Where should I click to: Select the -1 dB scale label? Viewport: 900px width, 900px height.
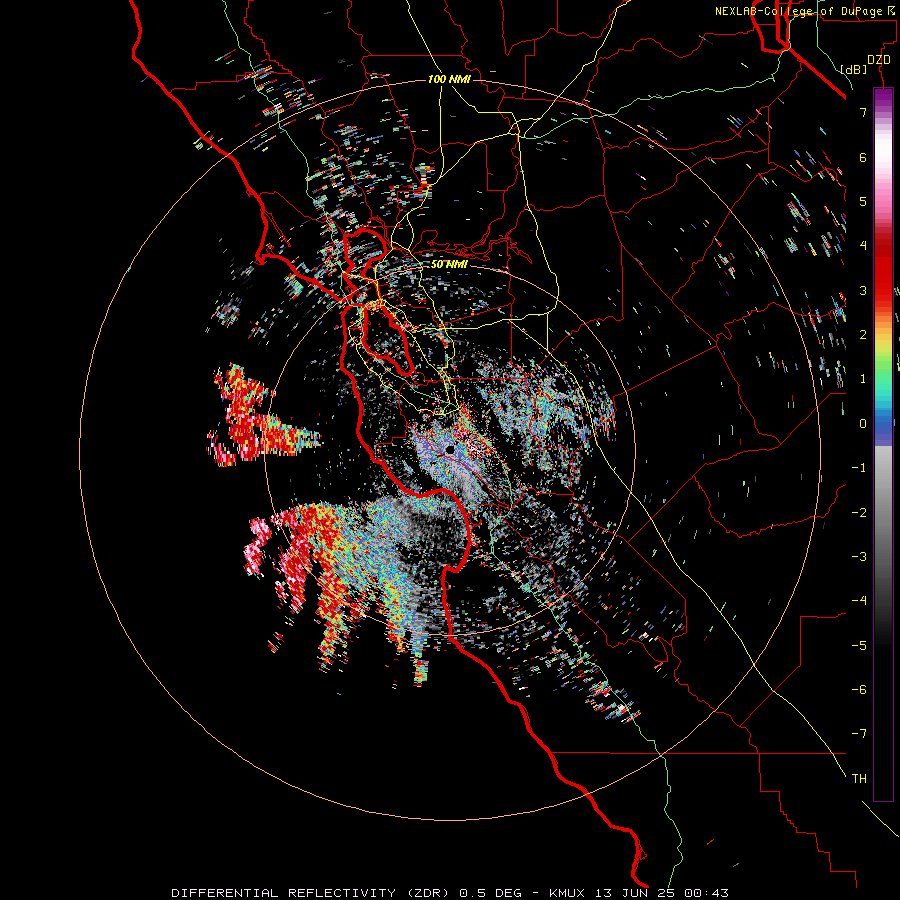pos(859,468)
